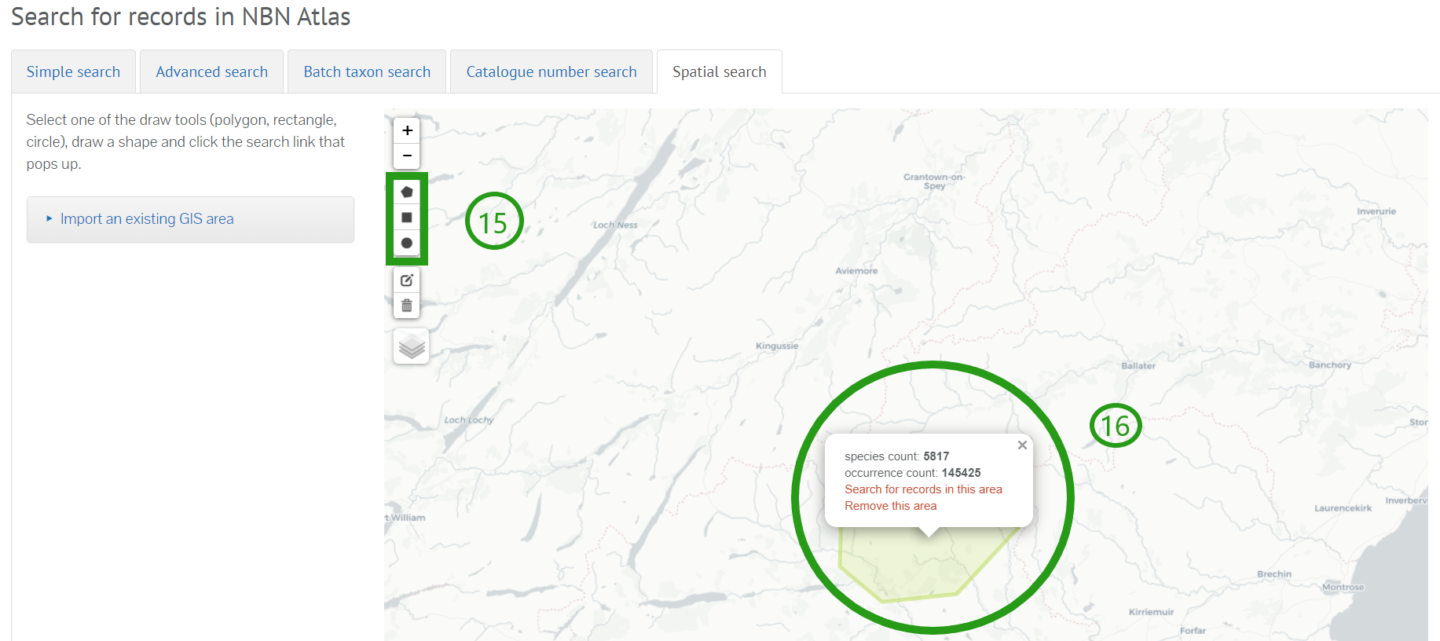This screenshot has width=1440, height=641.
Task: Click the Remove this area link
Action: coord(889,505)
